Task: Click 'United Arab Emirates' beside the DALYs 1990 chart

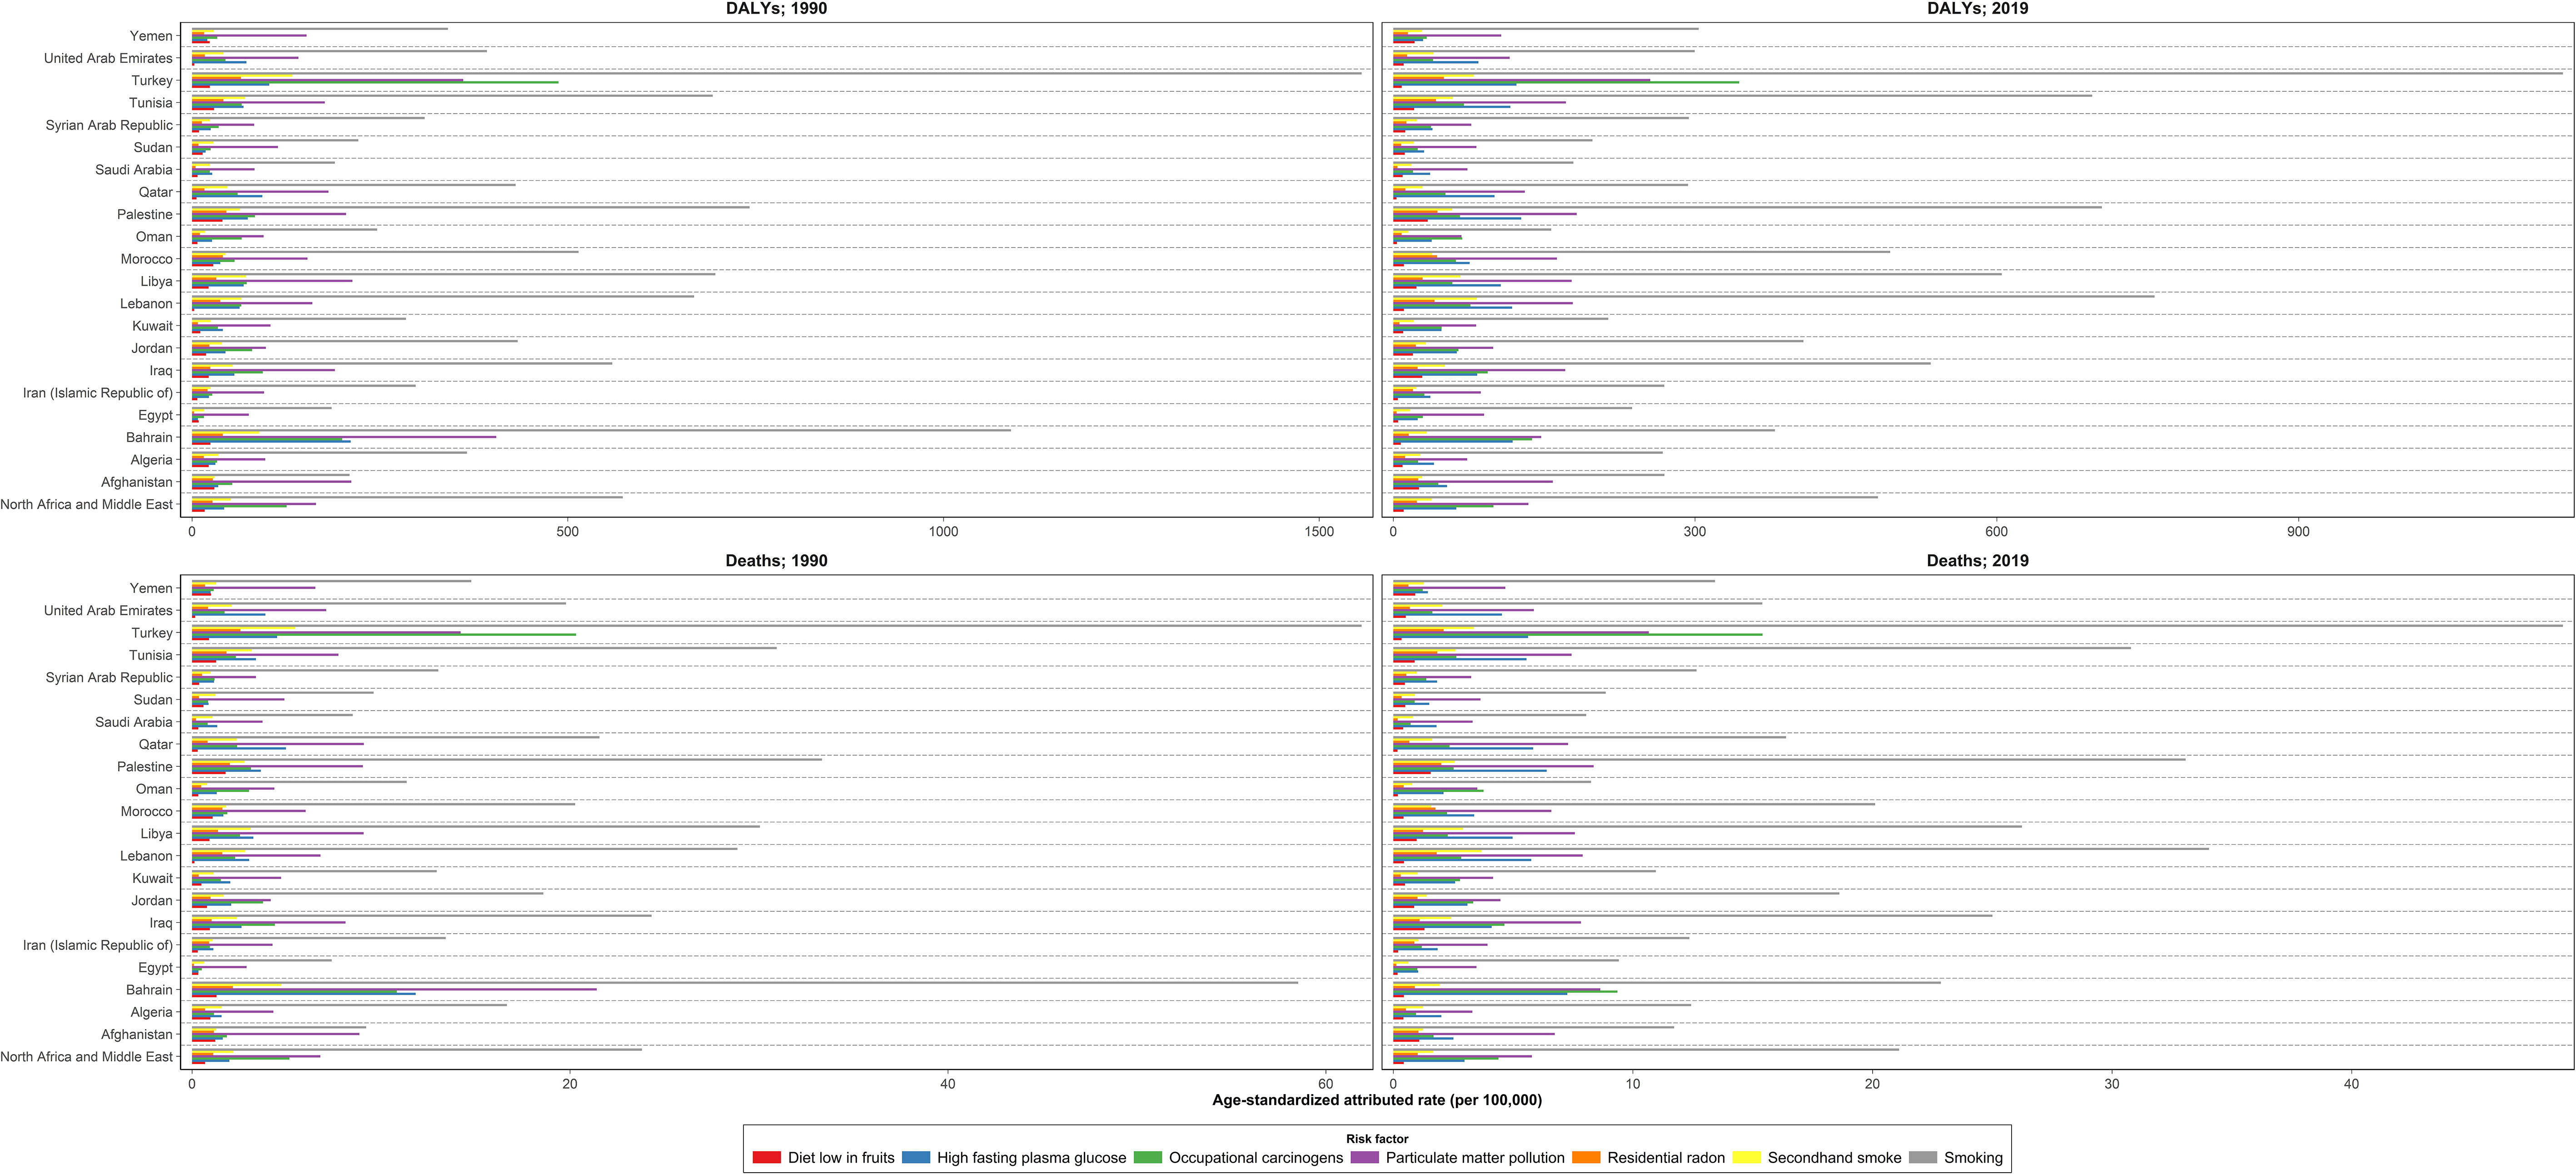Action: [108, 58]
